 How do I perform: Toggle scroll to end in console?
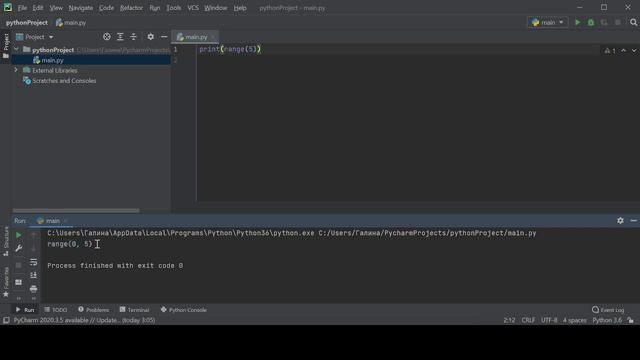click(x=33, y=275)
